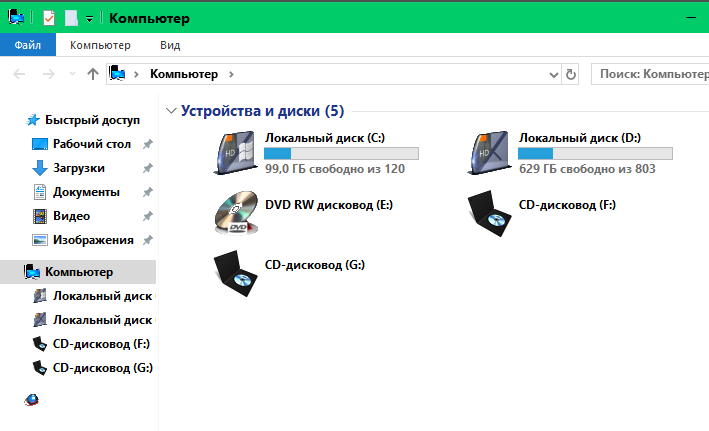This screenshot has height=431, width=709.
Task: Click the New folder quick access icon
Action: click(x=71, y=18)
